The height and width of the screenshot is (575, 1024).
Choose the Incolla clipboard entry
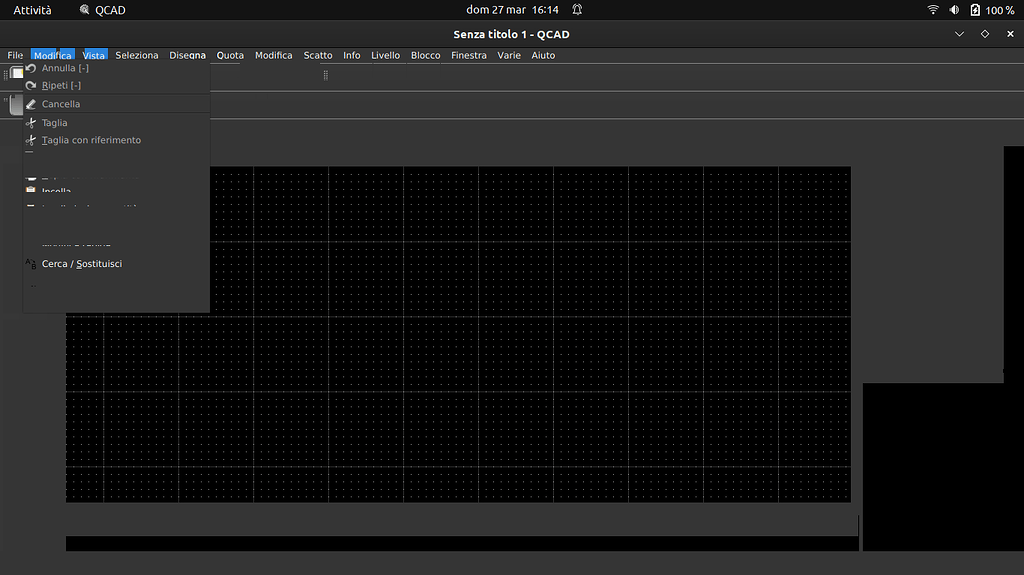click(116, 191)
